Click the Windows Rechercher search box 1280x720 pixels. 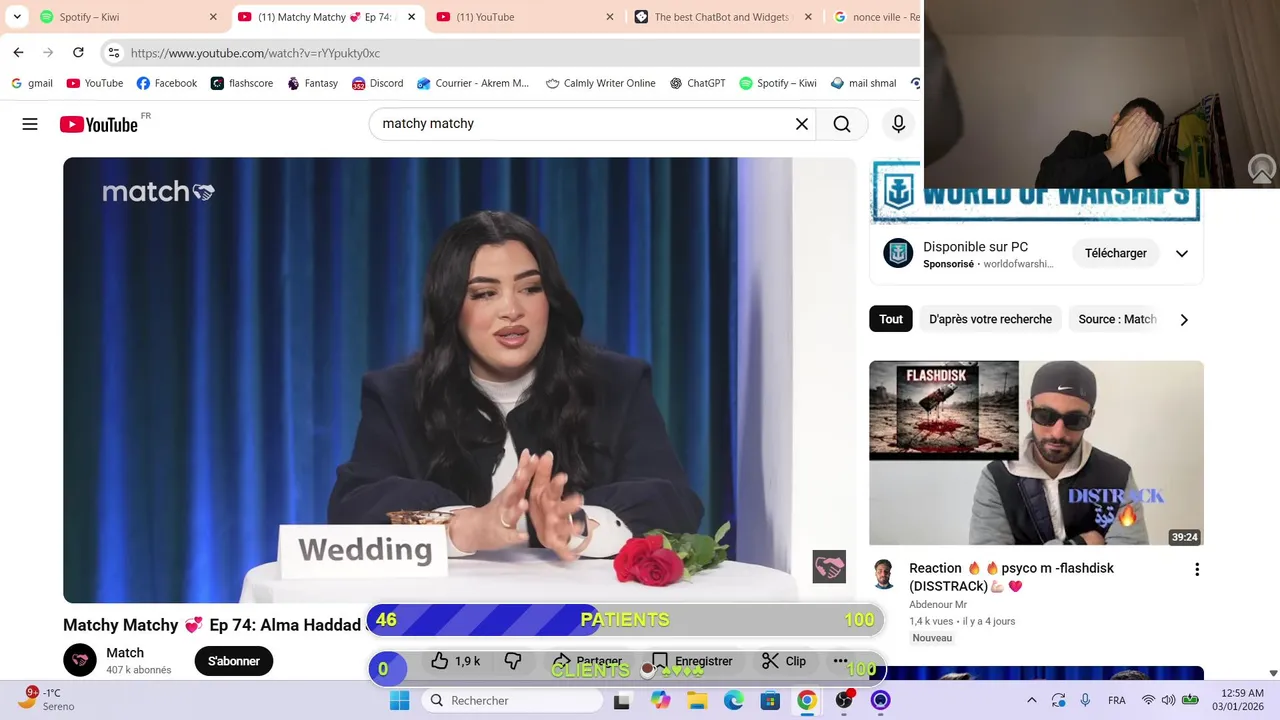pos(512,700)
